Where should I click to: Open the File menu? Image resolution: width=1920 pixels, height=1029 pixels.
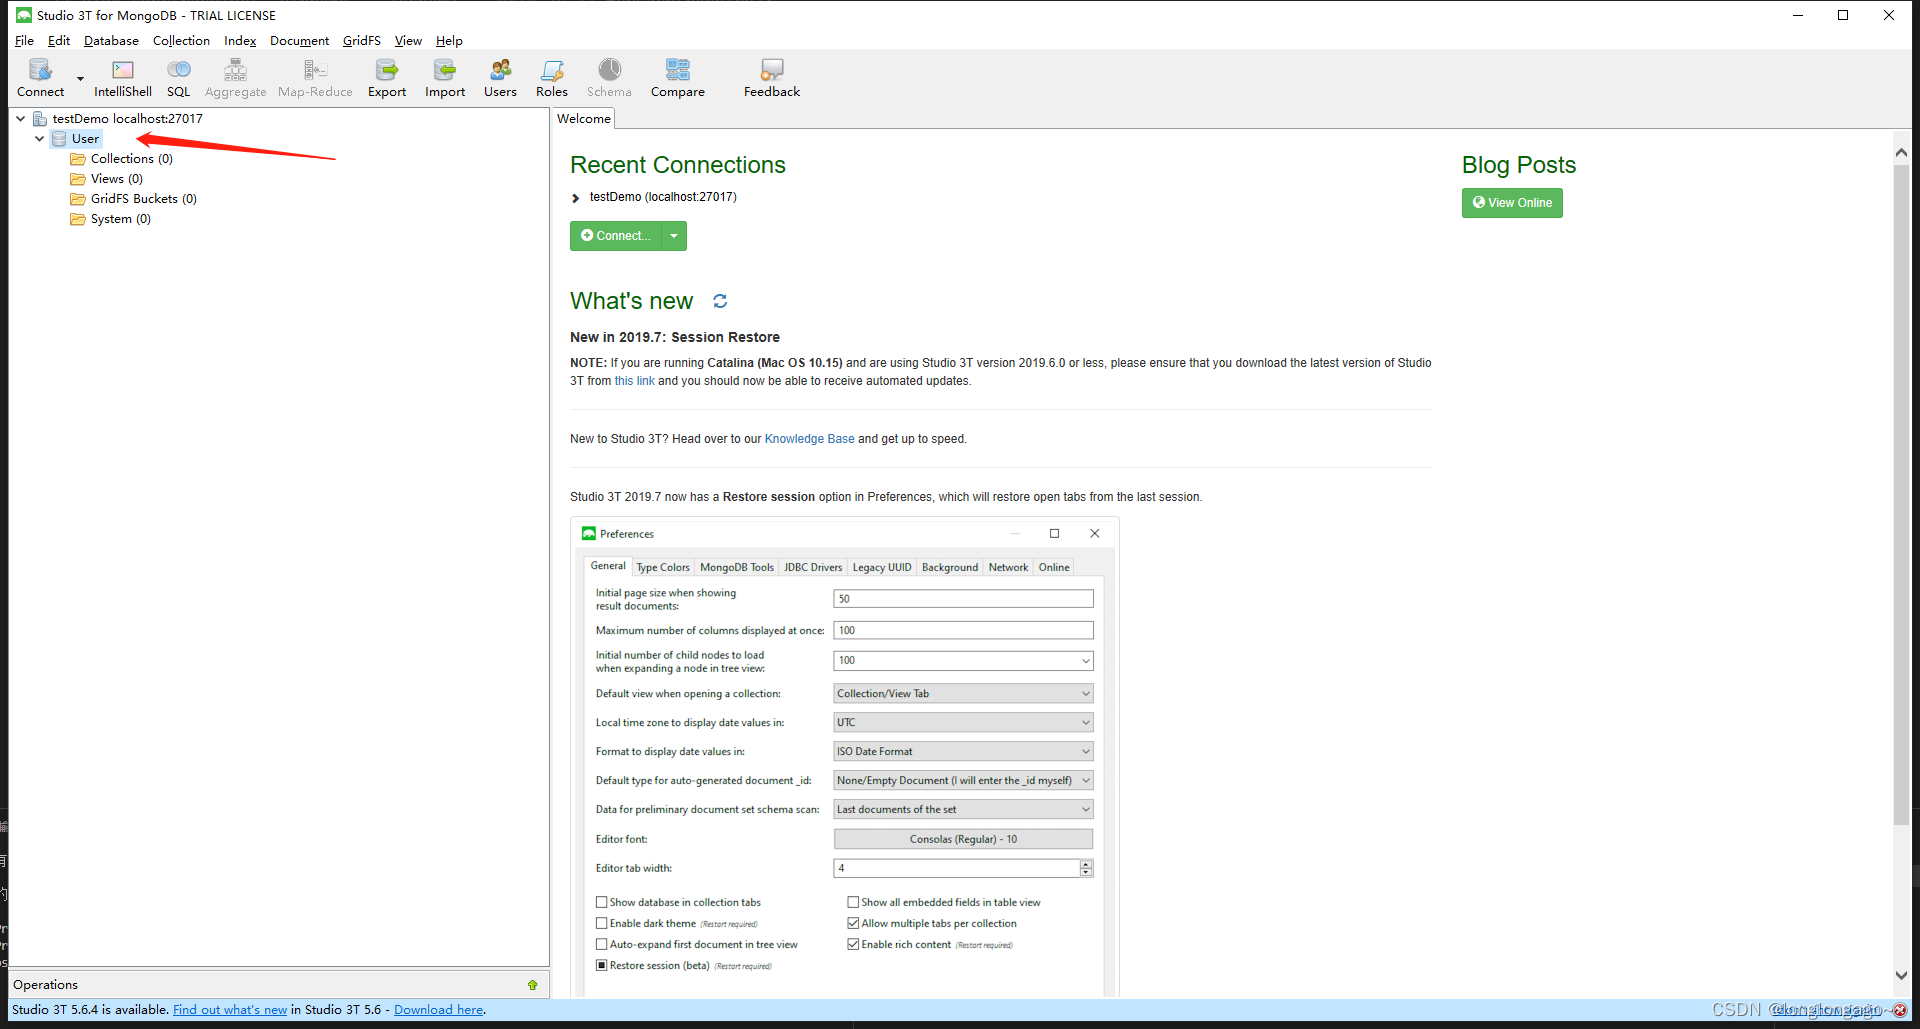[x=24, y=41]
